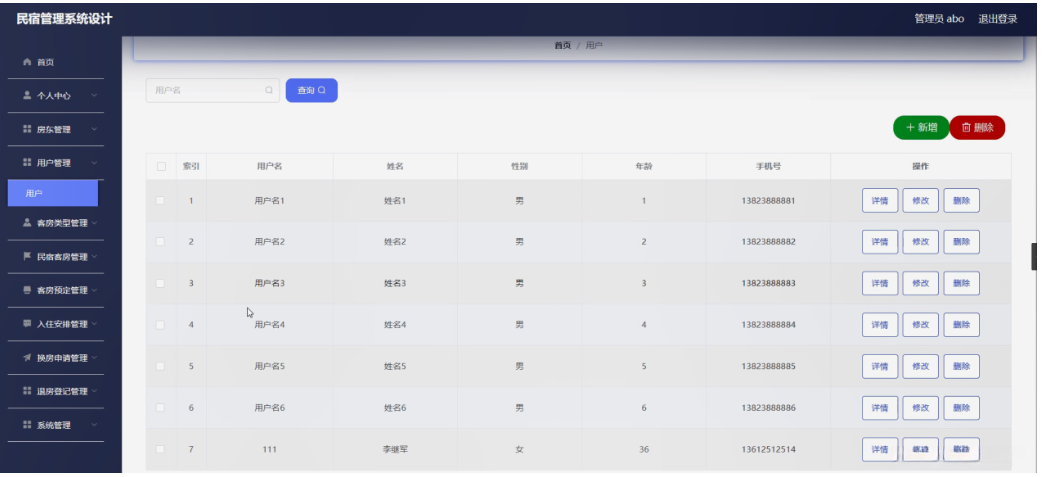The image size is (1045, 477).
Task: Check the box for row 用户名5
Action: pyautogui.click(x=160, y=366)
